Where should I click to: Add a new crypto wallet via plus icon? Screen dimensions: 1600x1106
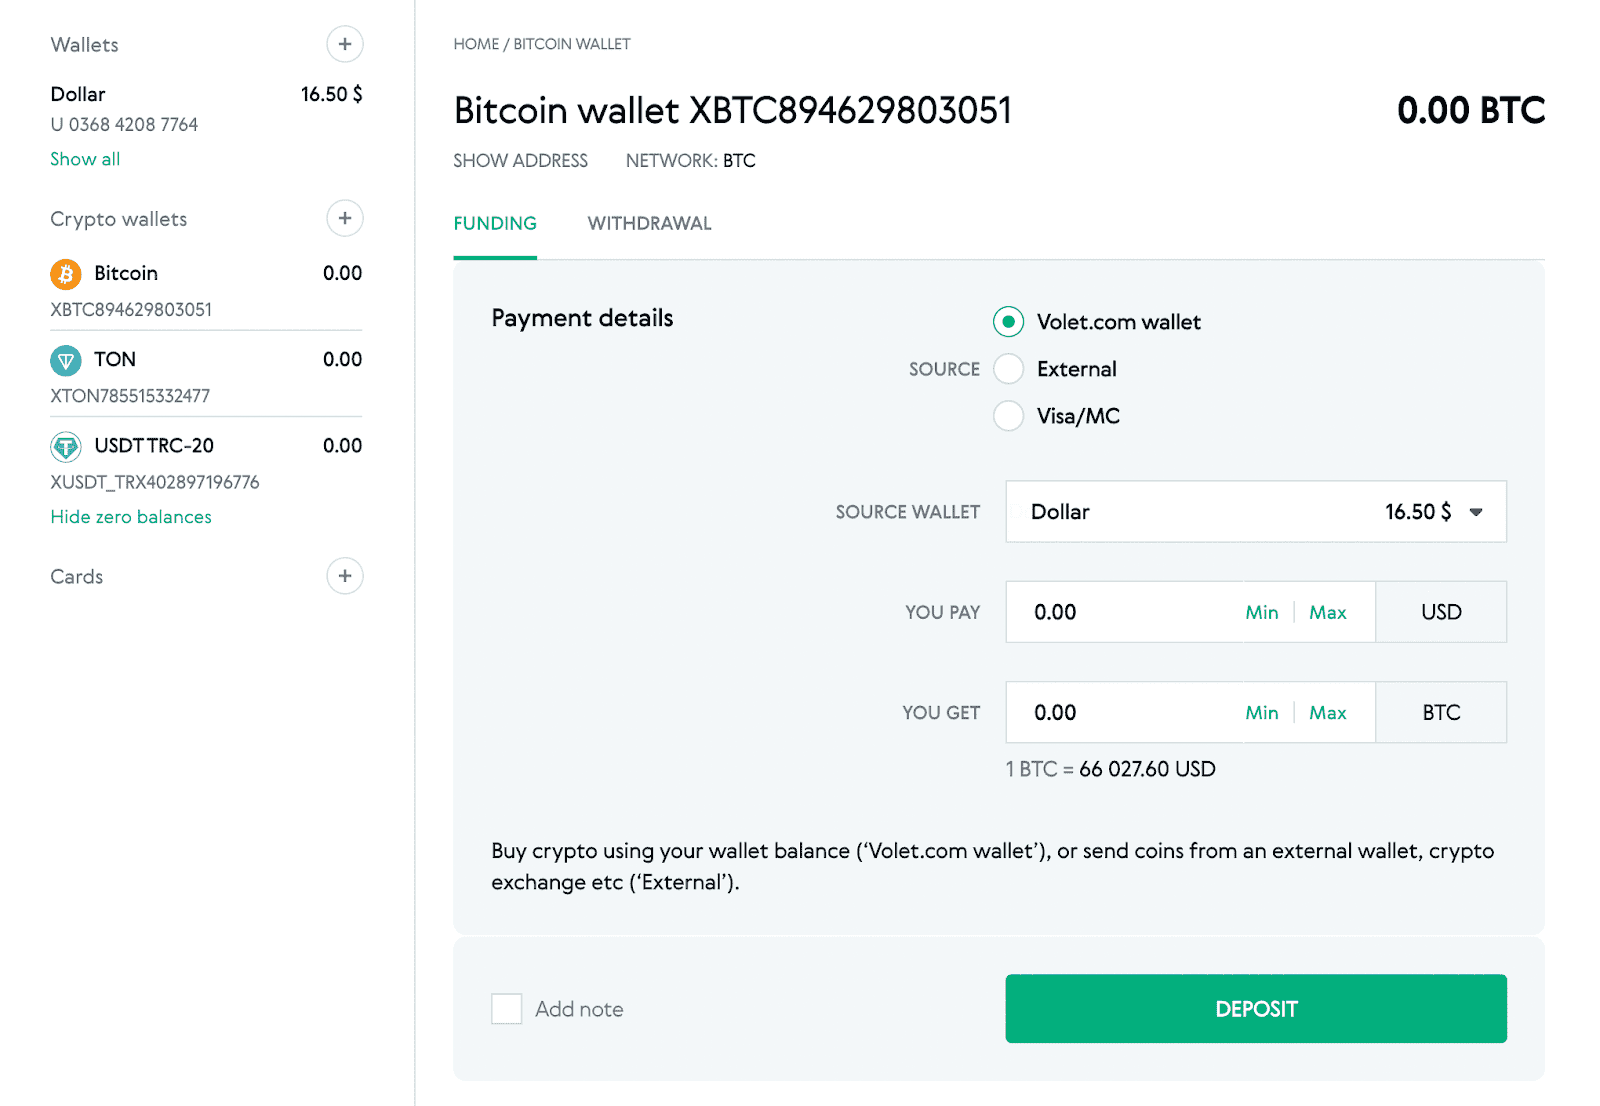[344, 218]
